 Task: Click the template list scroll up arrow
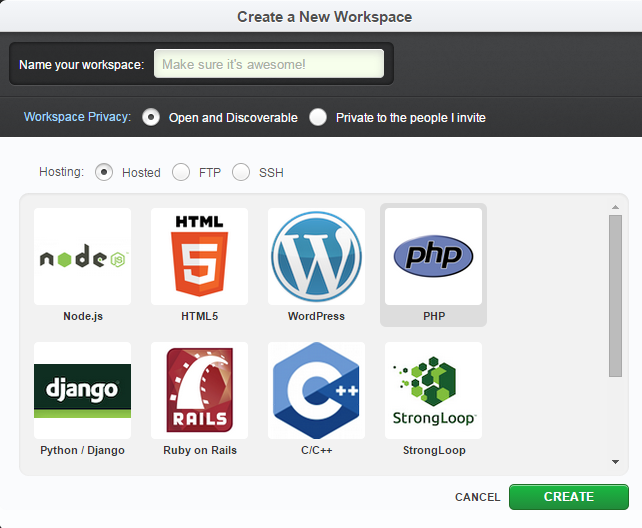[615, 208]
